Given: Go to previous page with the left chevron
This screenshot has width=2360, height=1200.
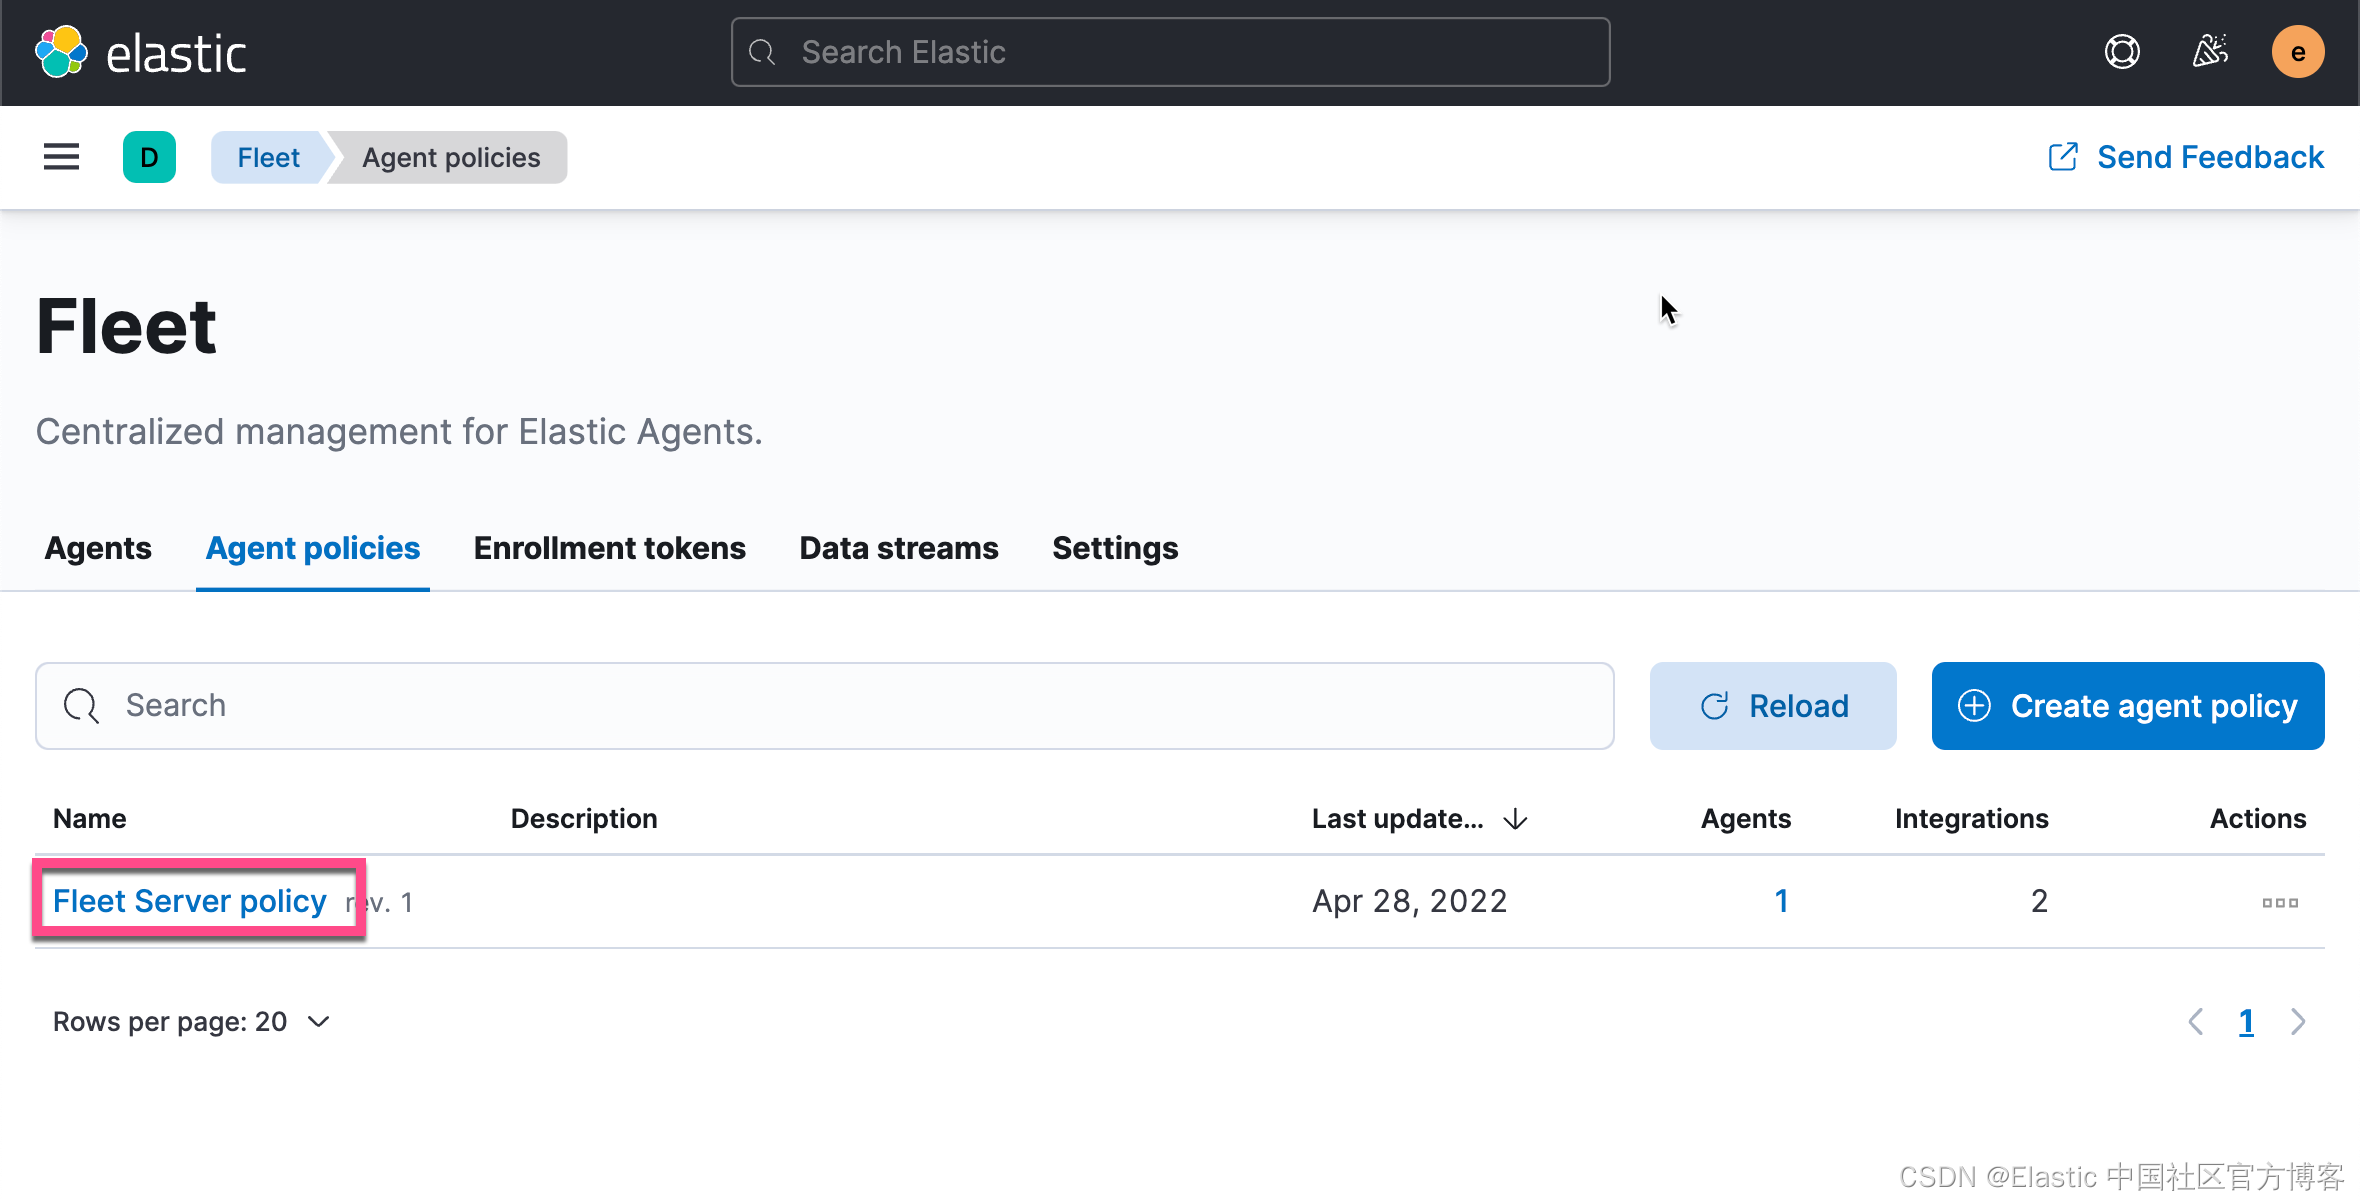Looking at the screenshot, I should pos(2196,1021).
